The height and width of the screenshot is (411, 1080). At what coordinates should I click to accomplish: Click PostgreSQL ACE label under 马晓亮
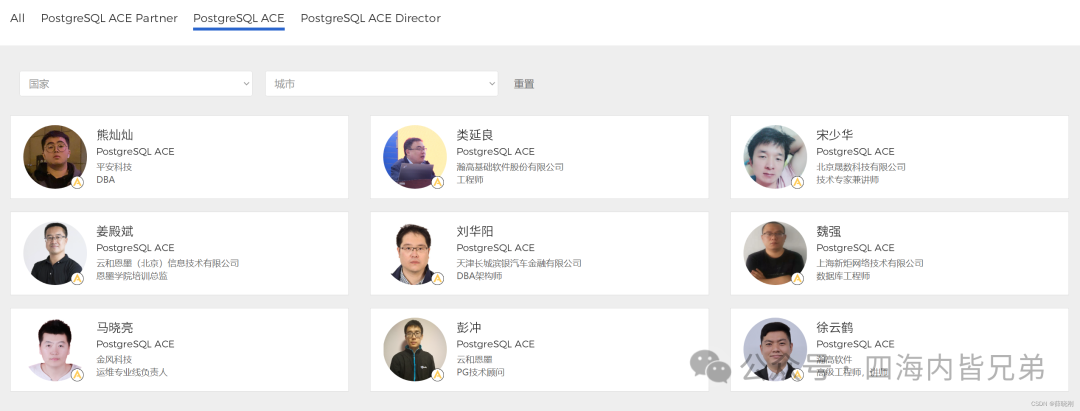click(x=135, y=344)
